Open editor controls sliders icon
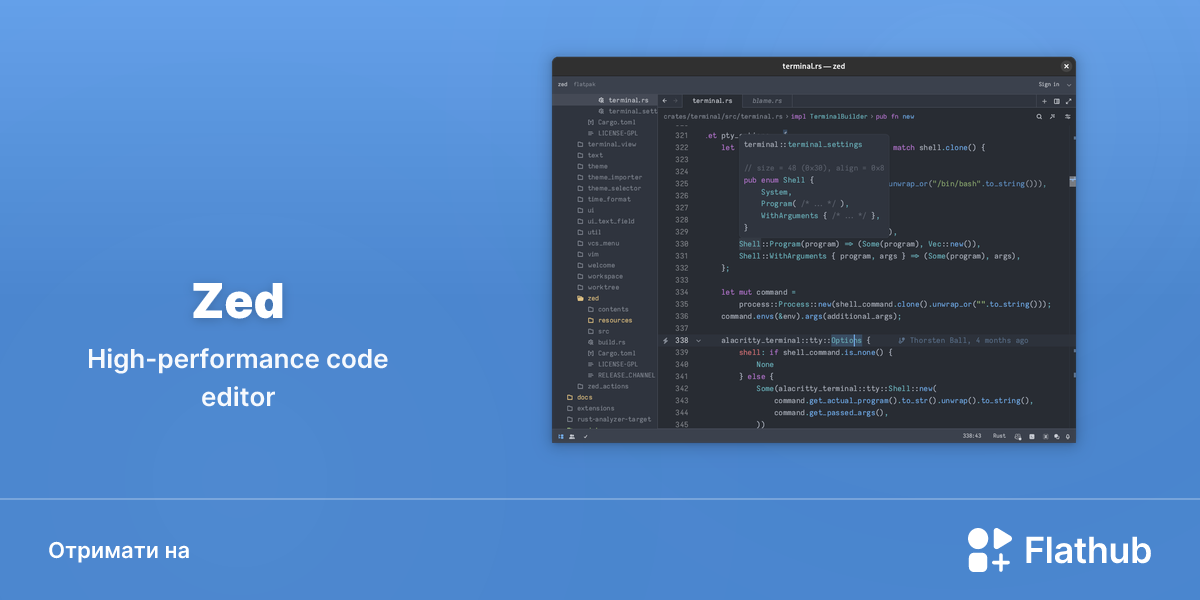1200x600 pixels. pos(1067,116)
